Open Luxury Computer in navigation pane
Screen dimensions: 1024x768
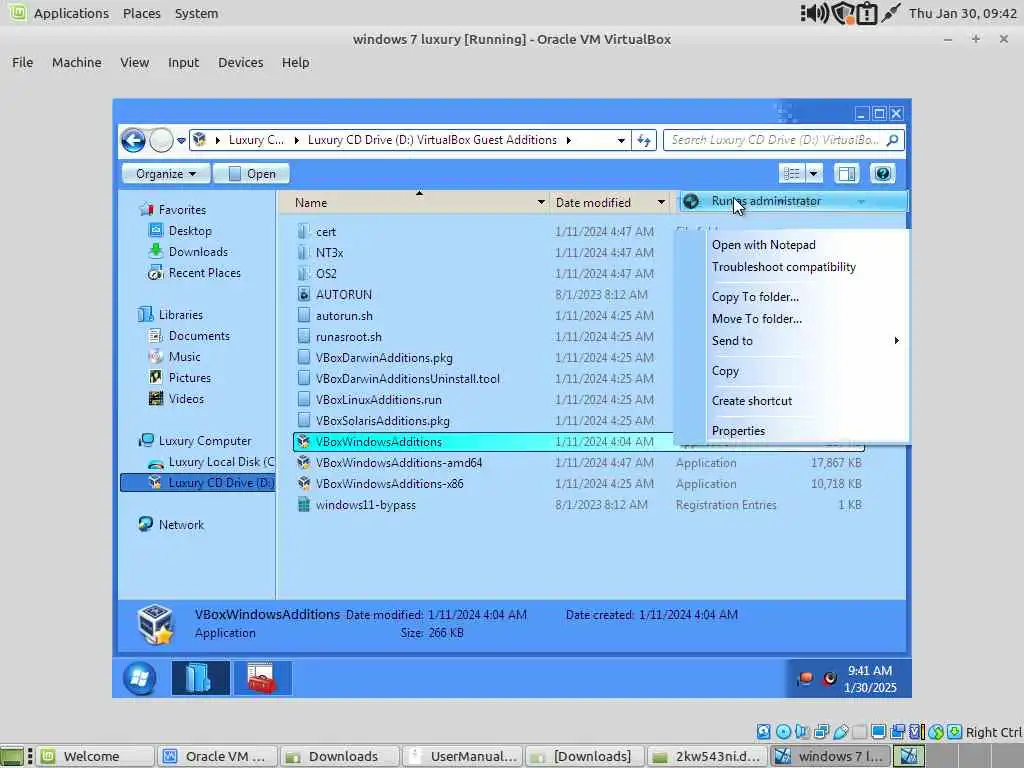204,441
